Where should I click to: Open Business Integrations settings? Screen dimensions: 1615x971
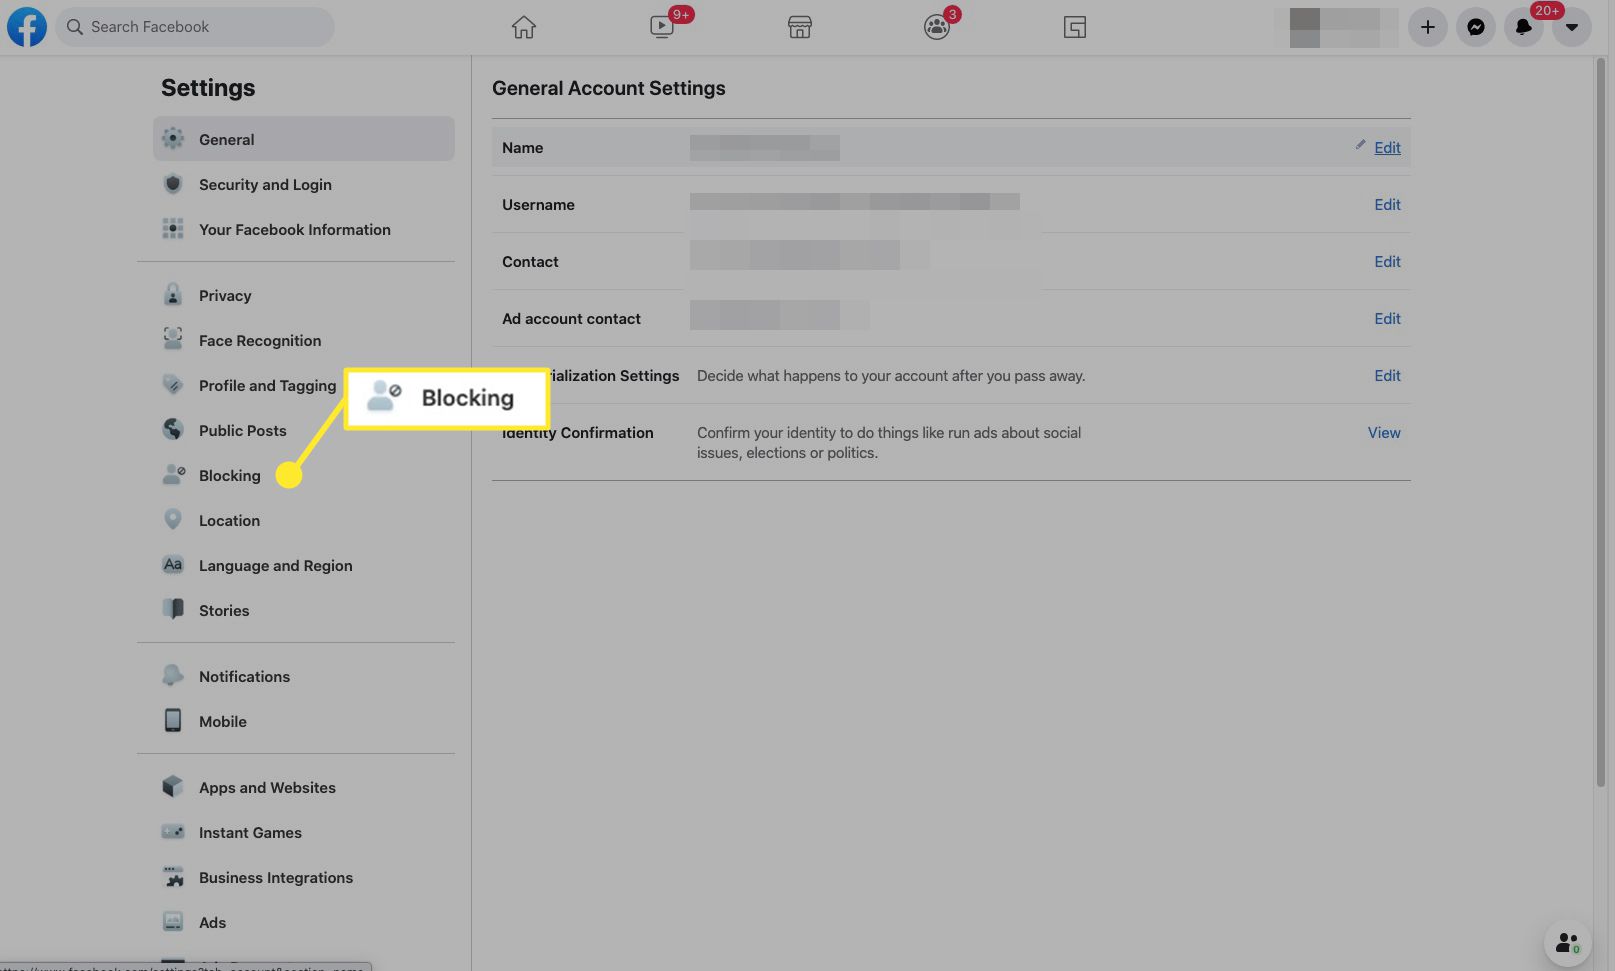(304, 877)
